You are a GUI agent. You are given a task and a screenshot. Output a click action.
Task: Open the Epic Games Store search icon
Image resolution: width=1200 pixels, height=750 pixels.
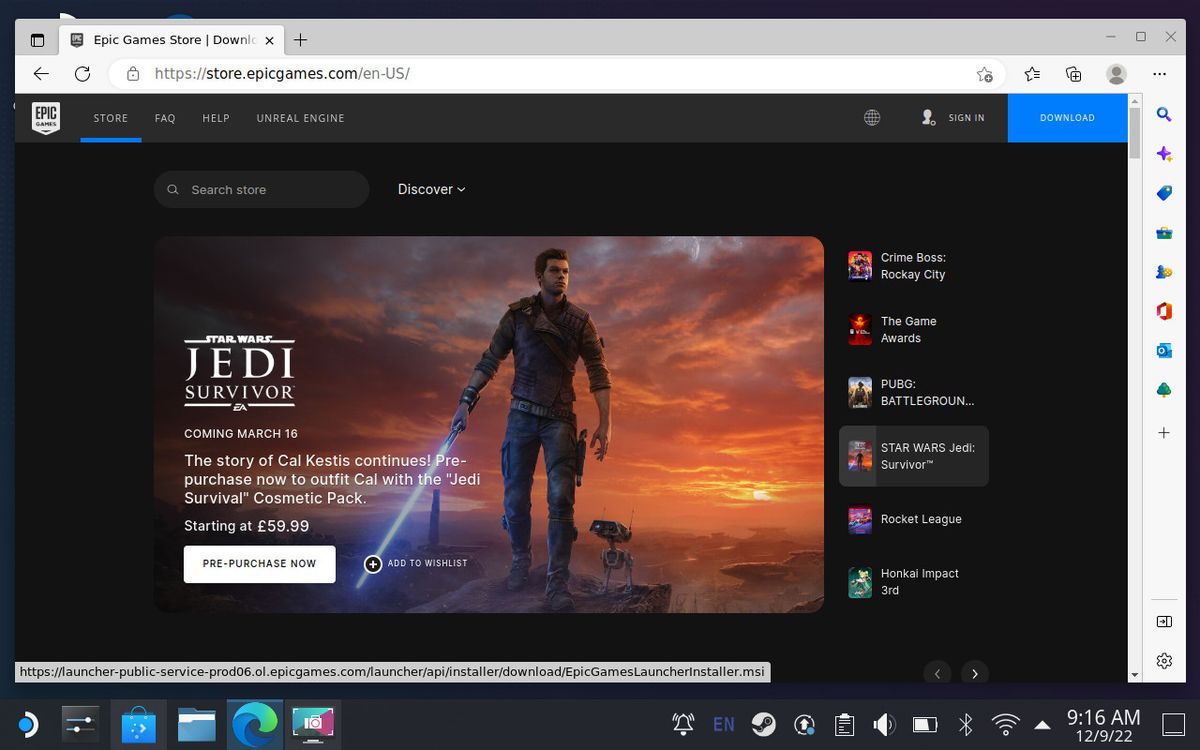coord(173,189)
